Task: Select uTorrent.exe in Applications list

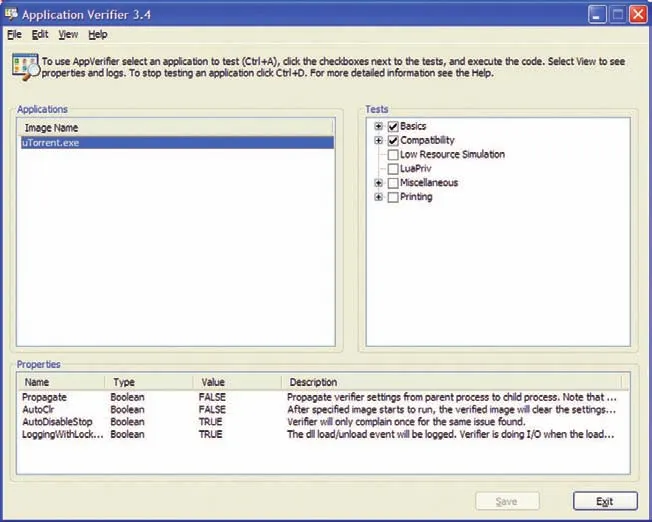Action: coord(177,143)
